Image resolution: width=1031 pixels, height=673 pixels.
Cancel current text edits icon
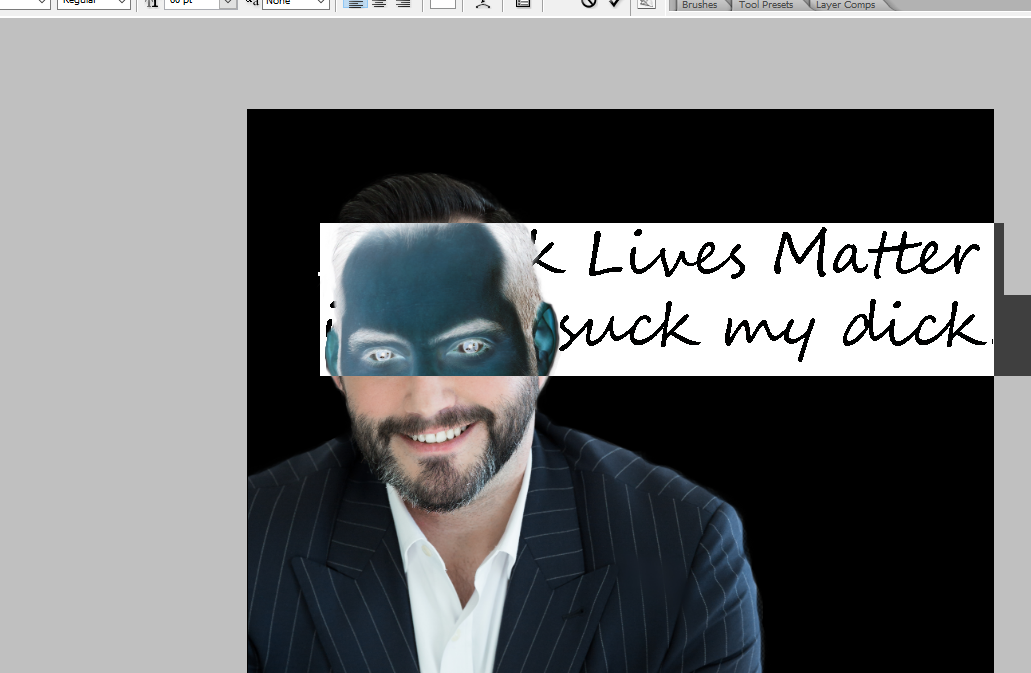[588, 3]
